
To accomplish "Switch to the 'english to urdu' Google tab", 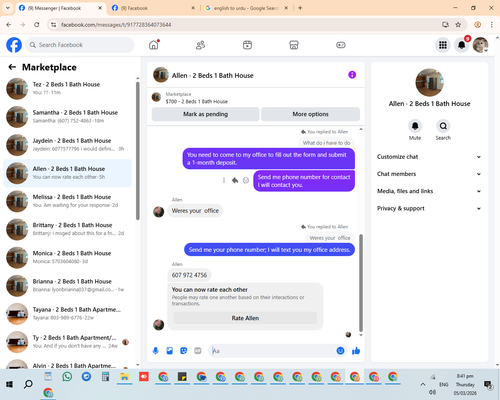I will pos(246,8).
